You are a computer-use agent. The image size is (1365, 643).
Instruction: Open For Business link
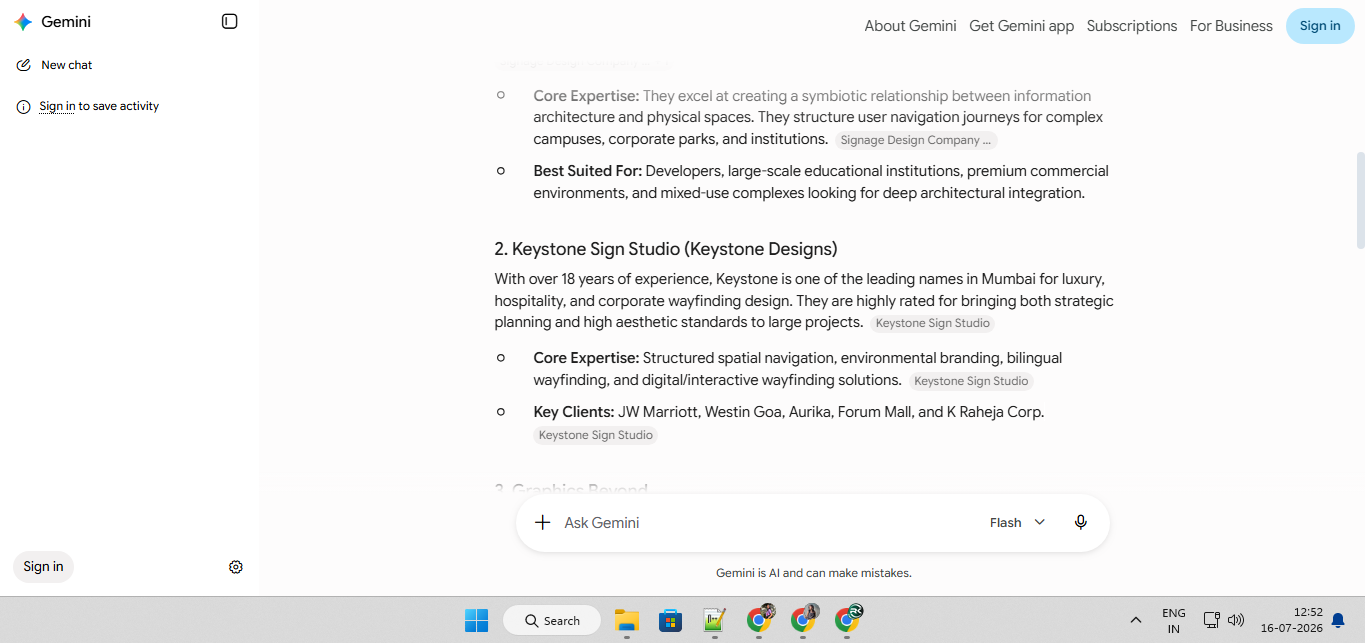coord(1231,26)
